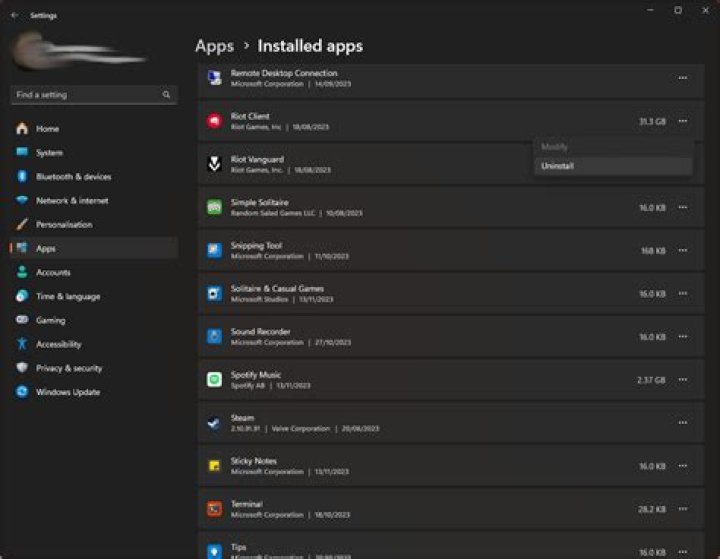Click the Network & internet wifi icon

(22, 200)
